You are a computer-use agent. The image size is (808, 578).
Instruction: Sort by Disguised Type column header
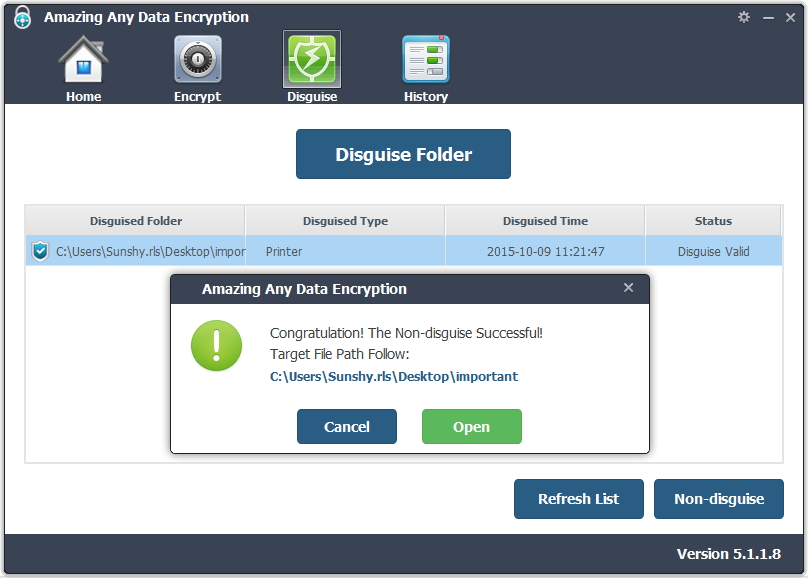[x=345, y=221]
